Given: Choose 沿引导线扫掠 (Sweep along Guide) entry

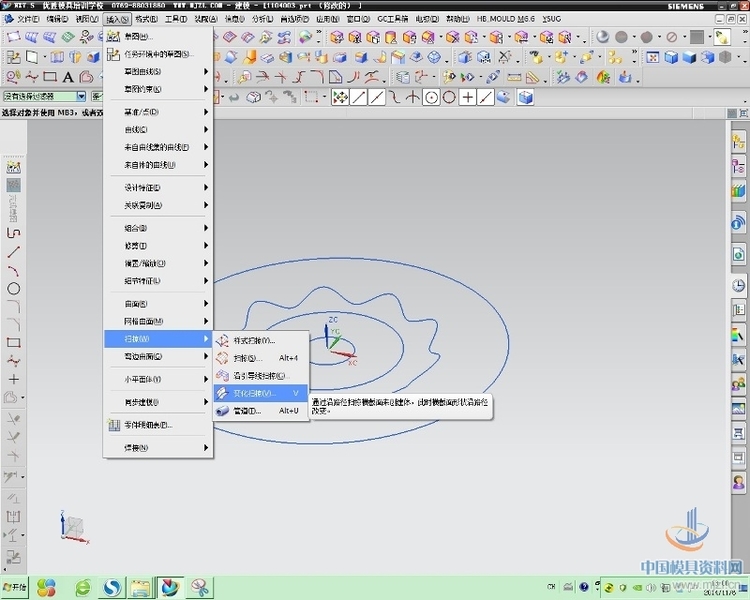Looking at the screenshot, I should coord(261,376).
